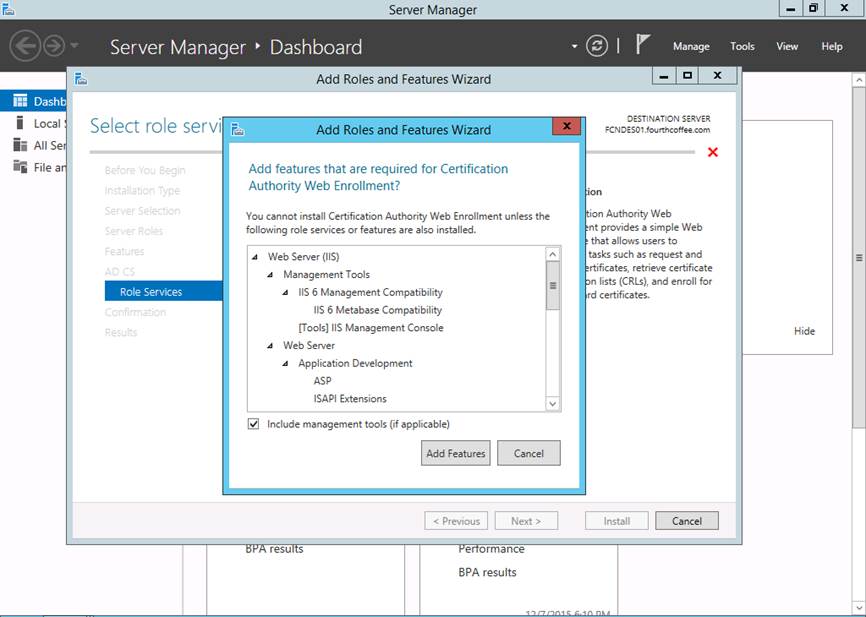866x617 pixels.
Task: Collapse the Web Server (IIS) tree node
Action: pyautogui.click(x=256, y=257)
